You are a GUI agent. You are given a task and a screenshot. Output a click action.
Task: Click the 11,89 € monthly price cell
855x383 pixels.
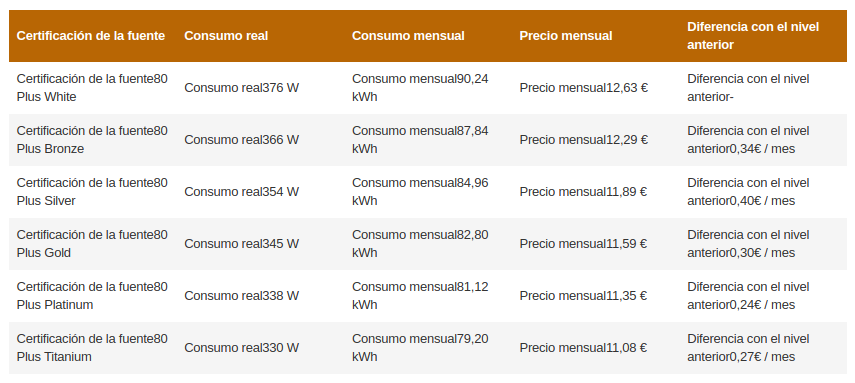[596, 192]
